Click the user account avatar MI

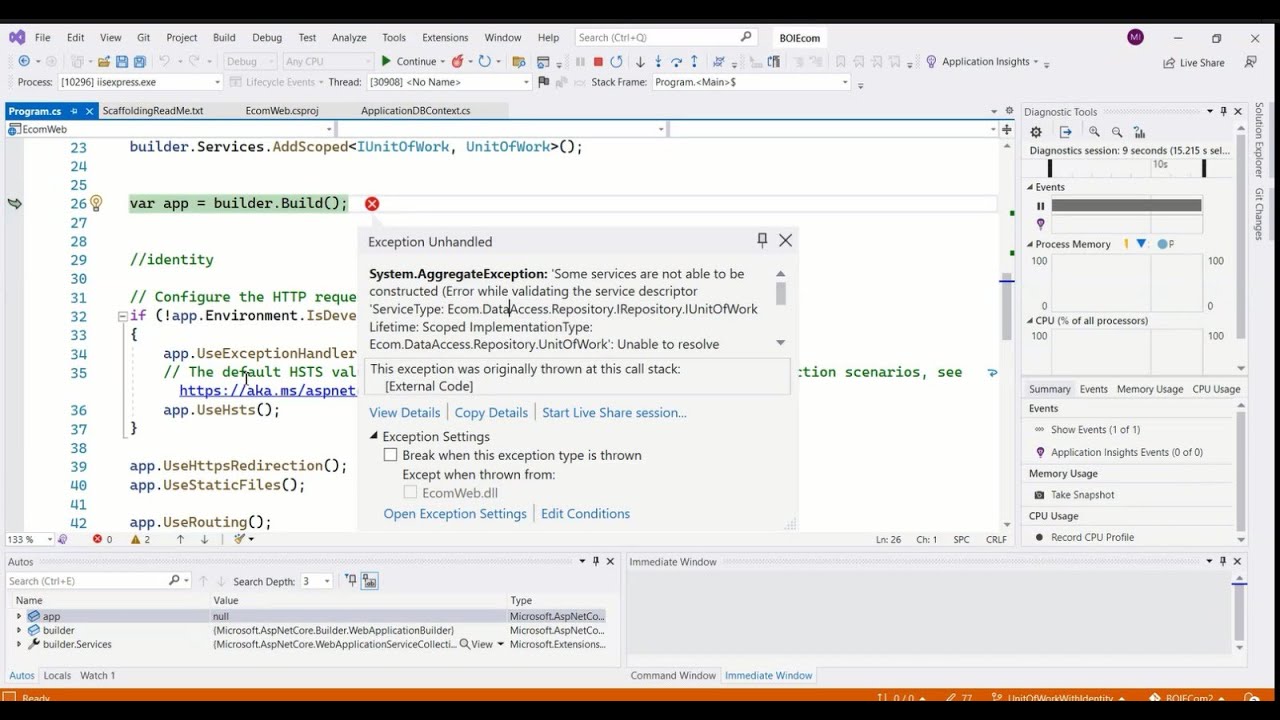[x=1135, y=37]
